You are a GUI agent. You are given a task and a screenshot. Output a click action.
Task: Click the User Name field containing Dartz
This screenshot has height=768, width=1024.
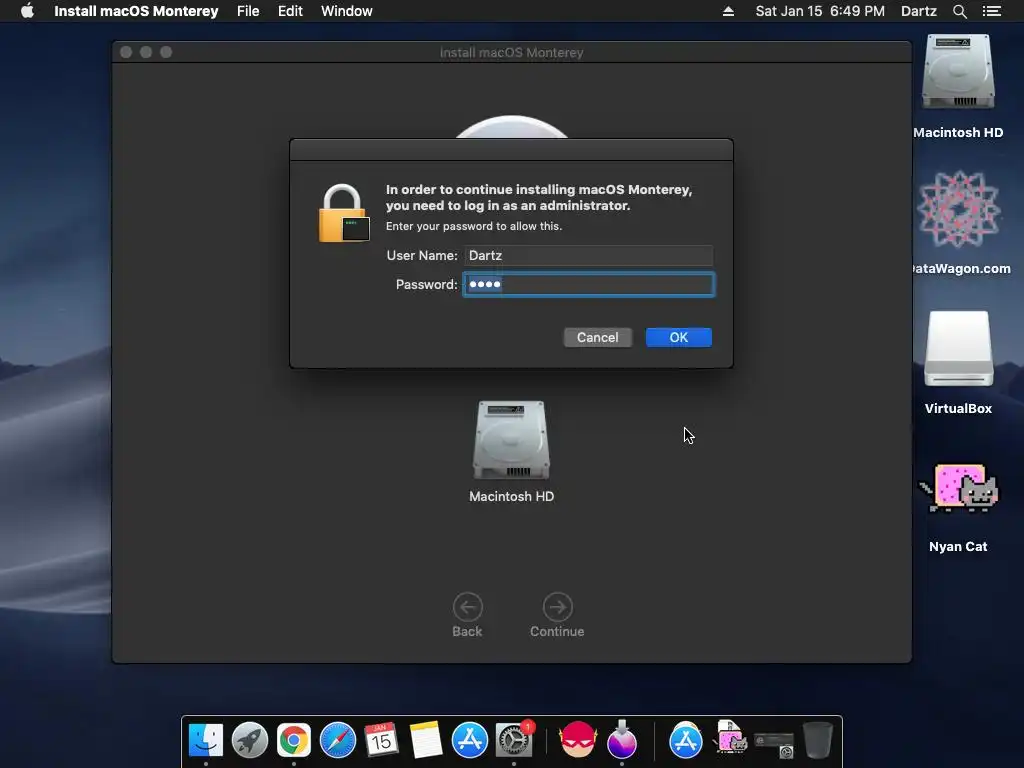point(588,255)
